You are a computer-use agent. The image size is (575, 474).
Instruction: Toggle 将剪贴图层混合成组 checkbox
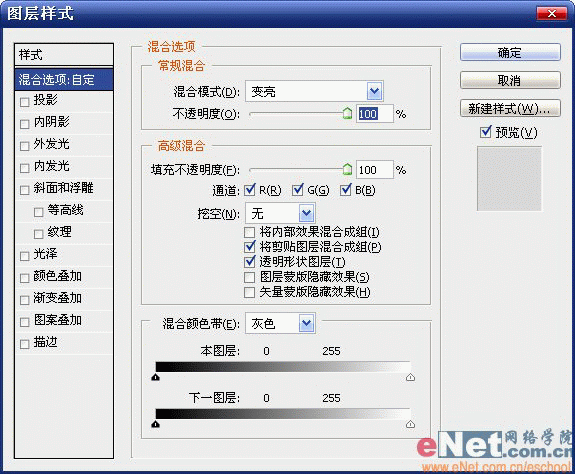pyautogui.click(x=249, y=247)
